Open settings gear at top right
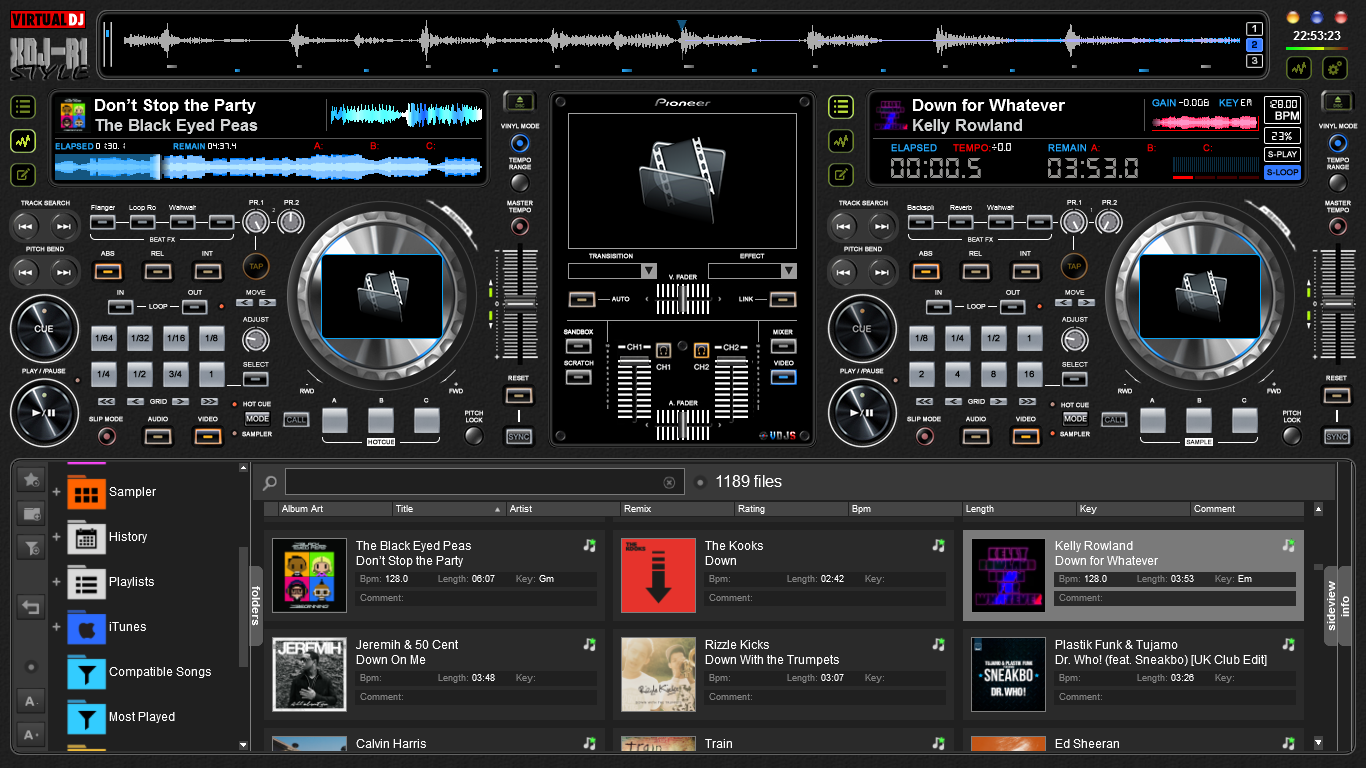Viewport: 1366px width, 768px height. 1335,68
